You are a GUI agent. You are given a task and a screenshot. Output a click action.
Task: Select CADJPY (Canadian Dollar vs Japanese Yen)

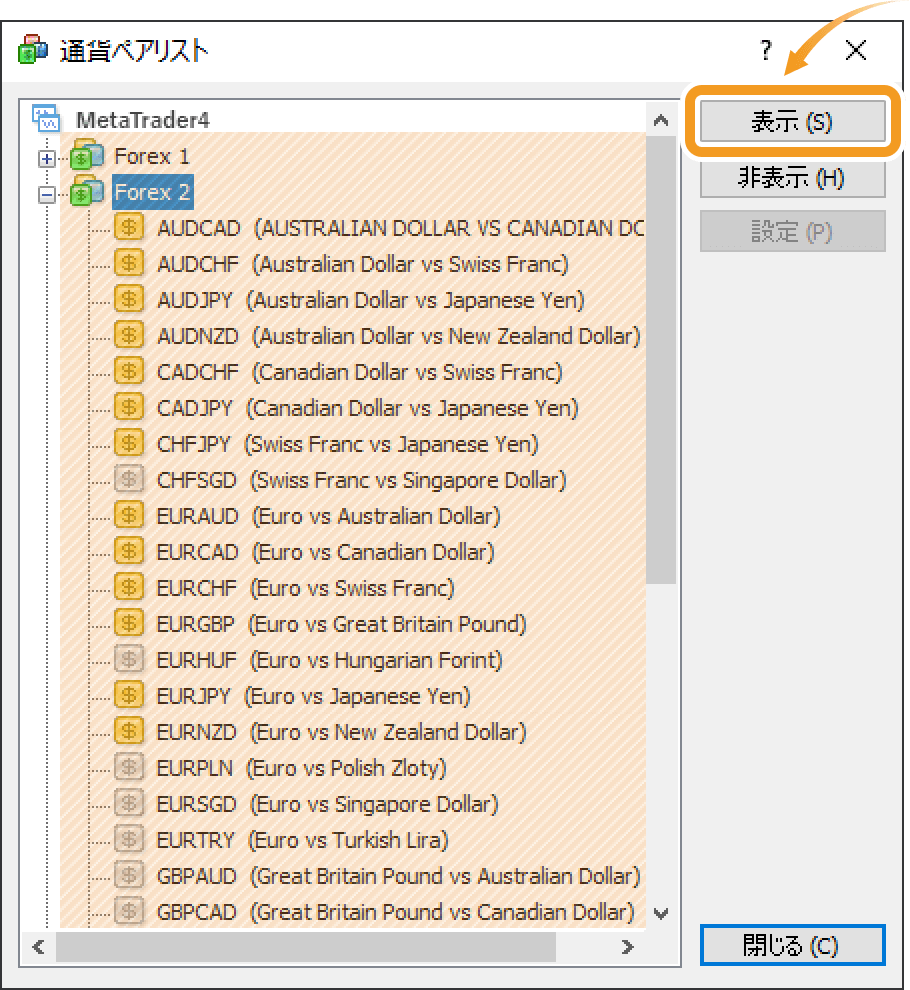pyautogui.click(x=368, y=408)
